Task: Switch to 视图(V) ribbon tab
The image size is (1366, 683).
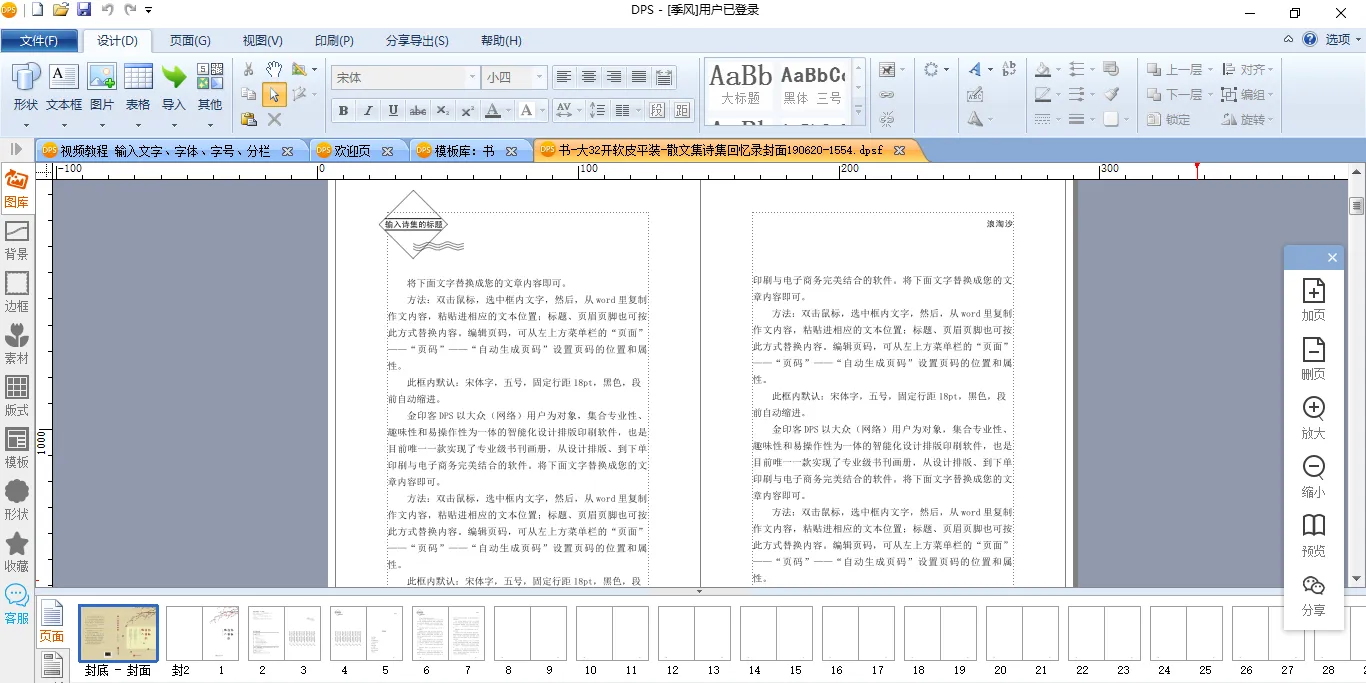Action: coord(263,41)
